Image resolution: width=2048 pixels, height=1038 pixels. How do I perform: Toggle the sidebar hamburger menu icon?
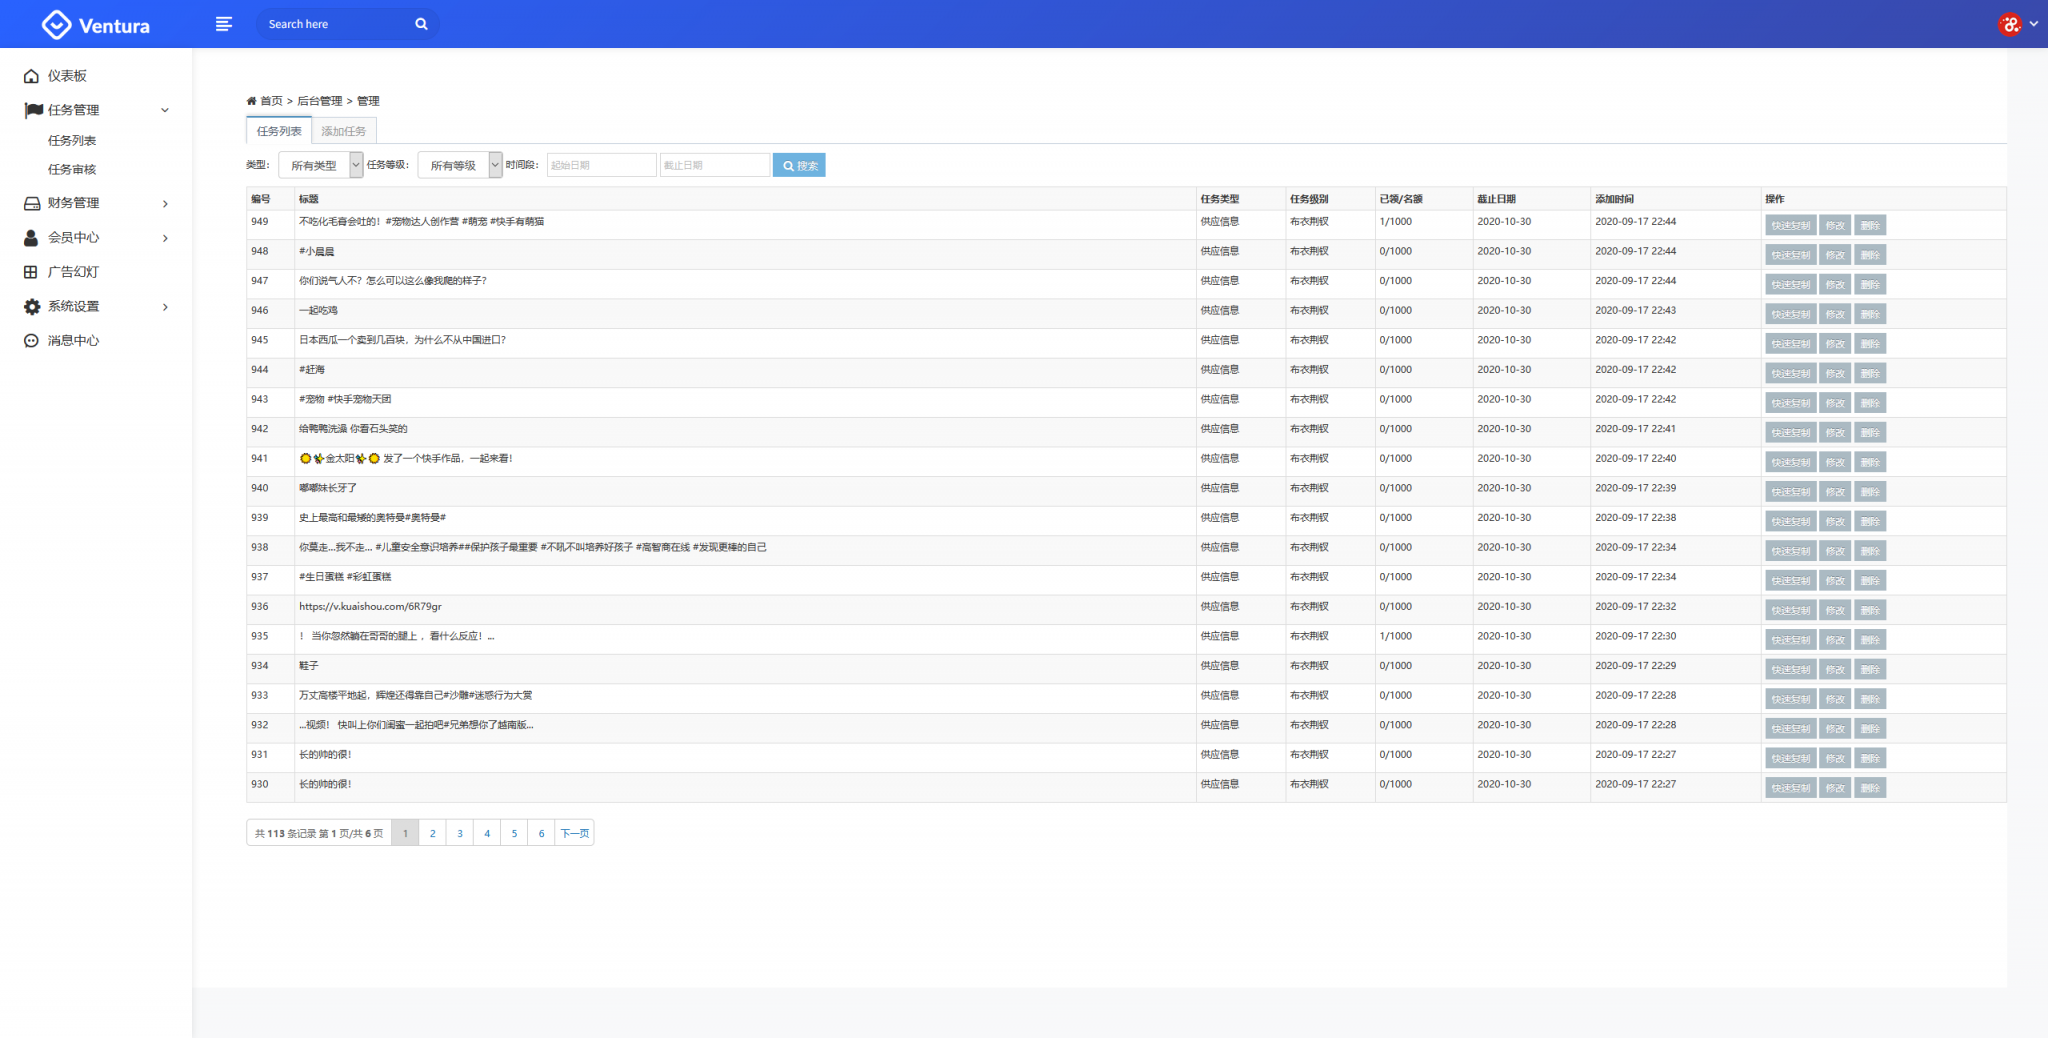click(224, 24)
